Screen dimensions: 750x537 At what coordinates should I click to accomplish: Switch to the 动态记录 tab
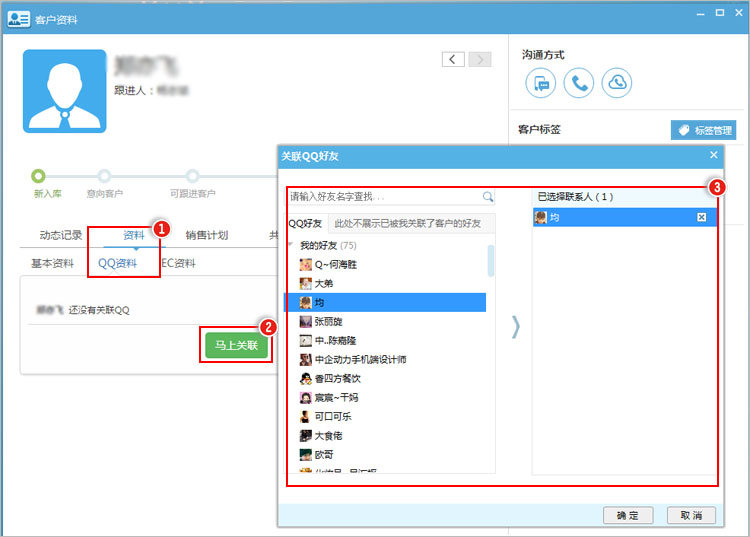coord(61,235)
